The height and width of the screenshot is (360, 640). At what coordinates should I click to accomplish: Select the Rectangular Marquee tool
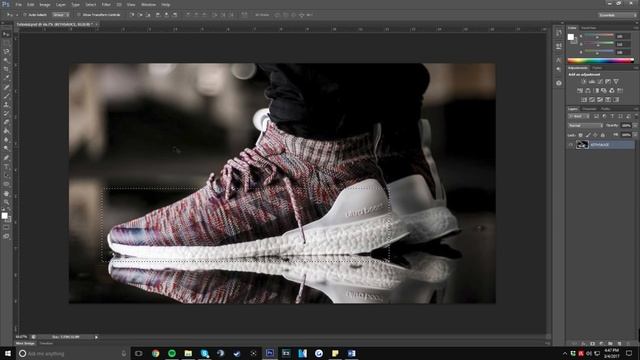click(x=6, y=43)
